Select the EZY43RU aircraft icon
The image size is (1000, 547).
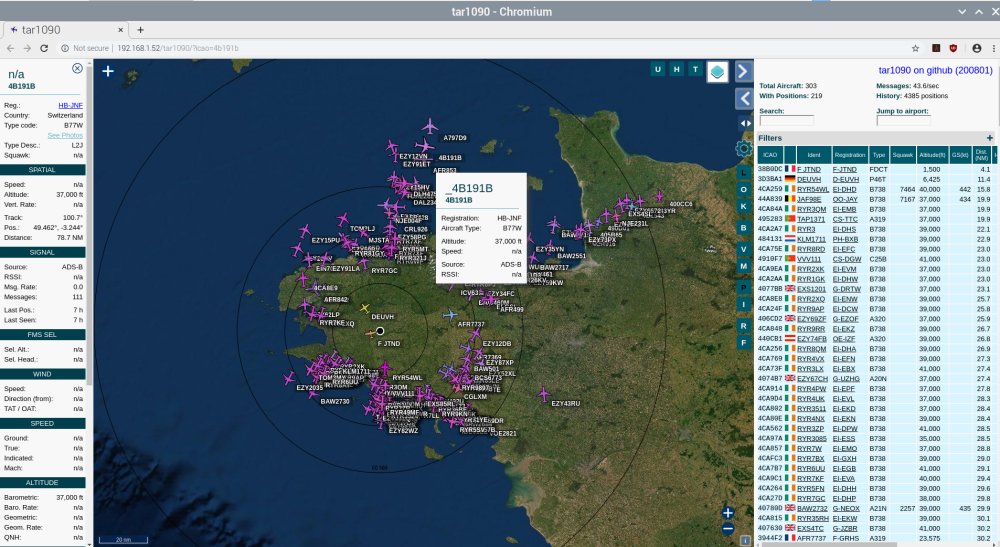click(543, 395)
